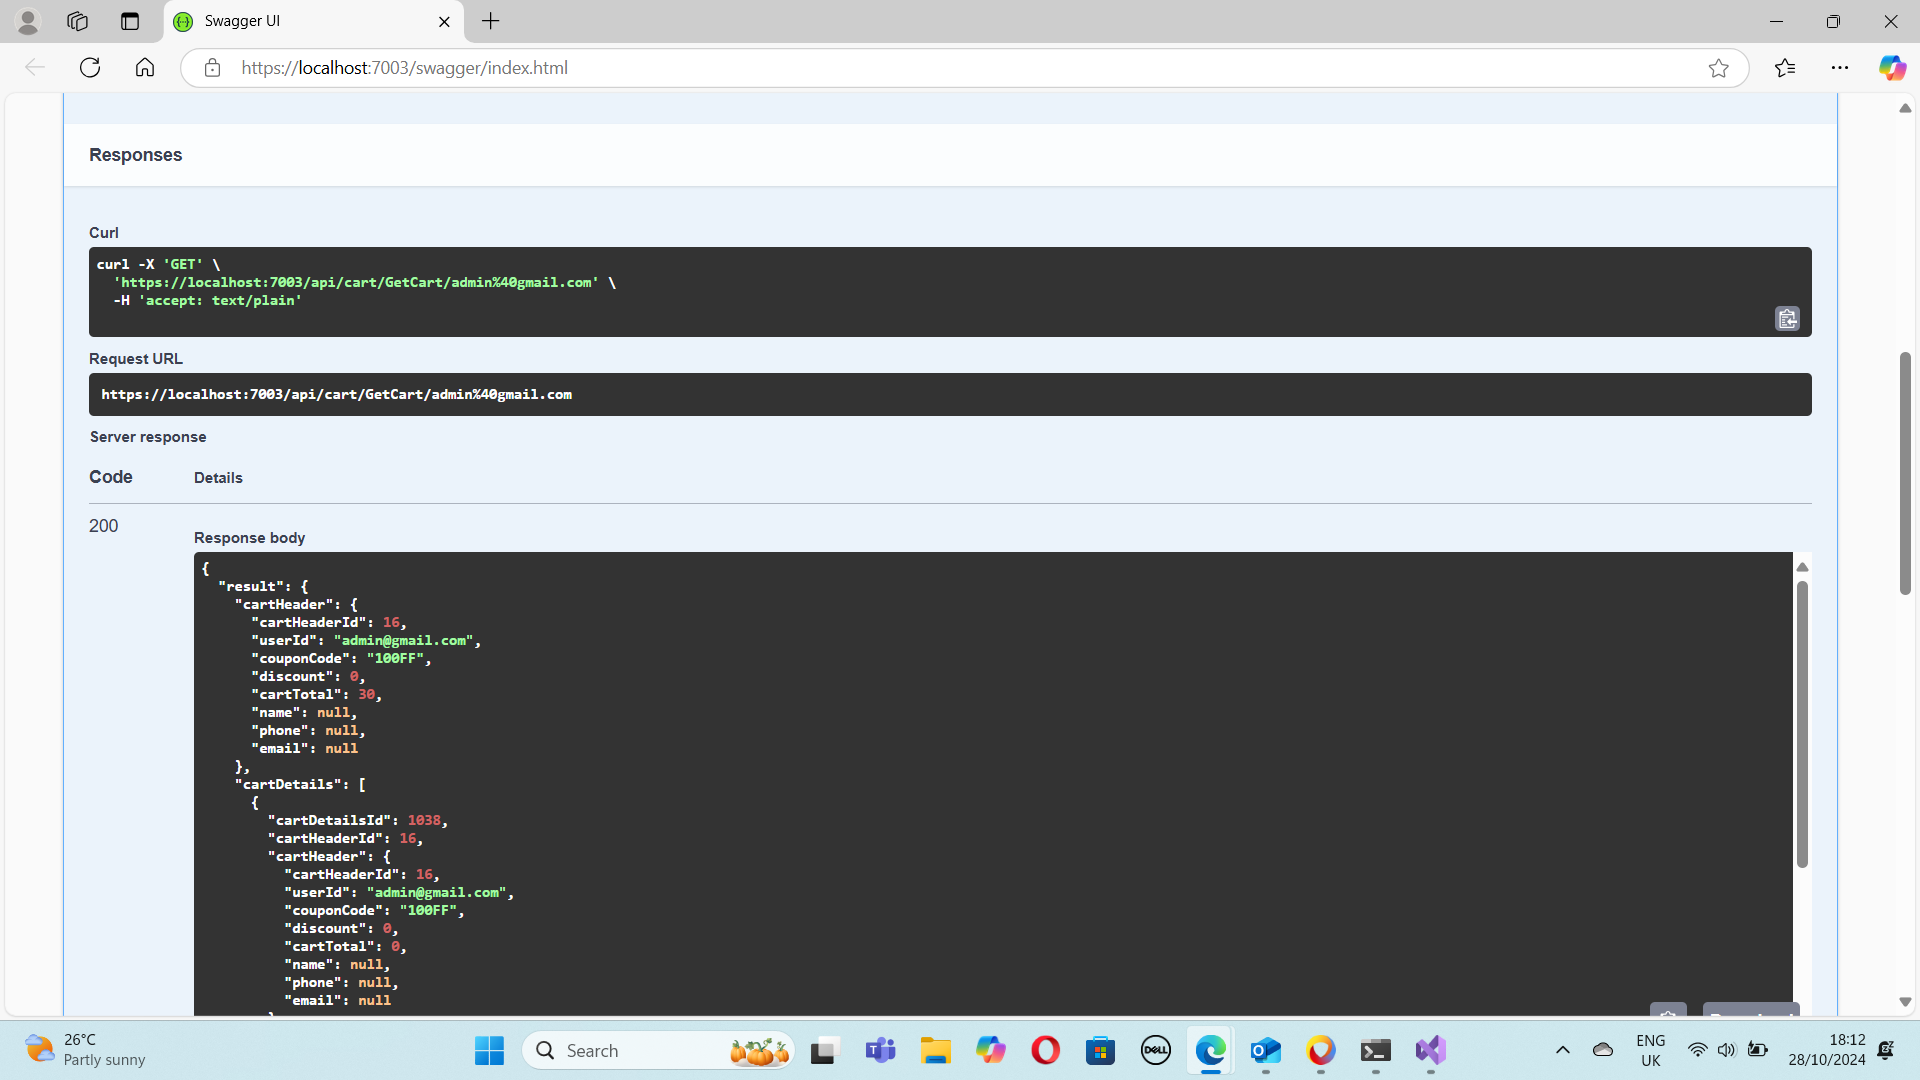This screenshot has height=1080, width=1920.
Task: Go back with the browser back arrow
Action: tap(35, 68)
